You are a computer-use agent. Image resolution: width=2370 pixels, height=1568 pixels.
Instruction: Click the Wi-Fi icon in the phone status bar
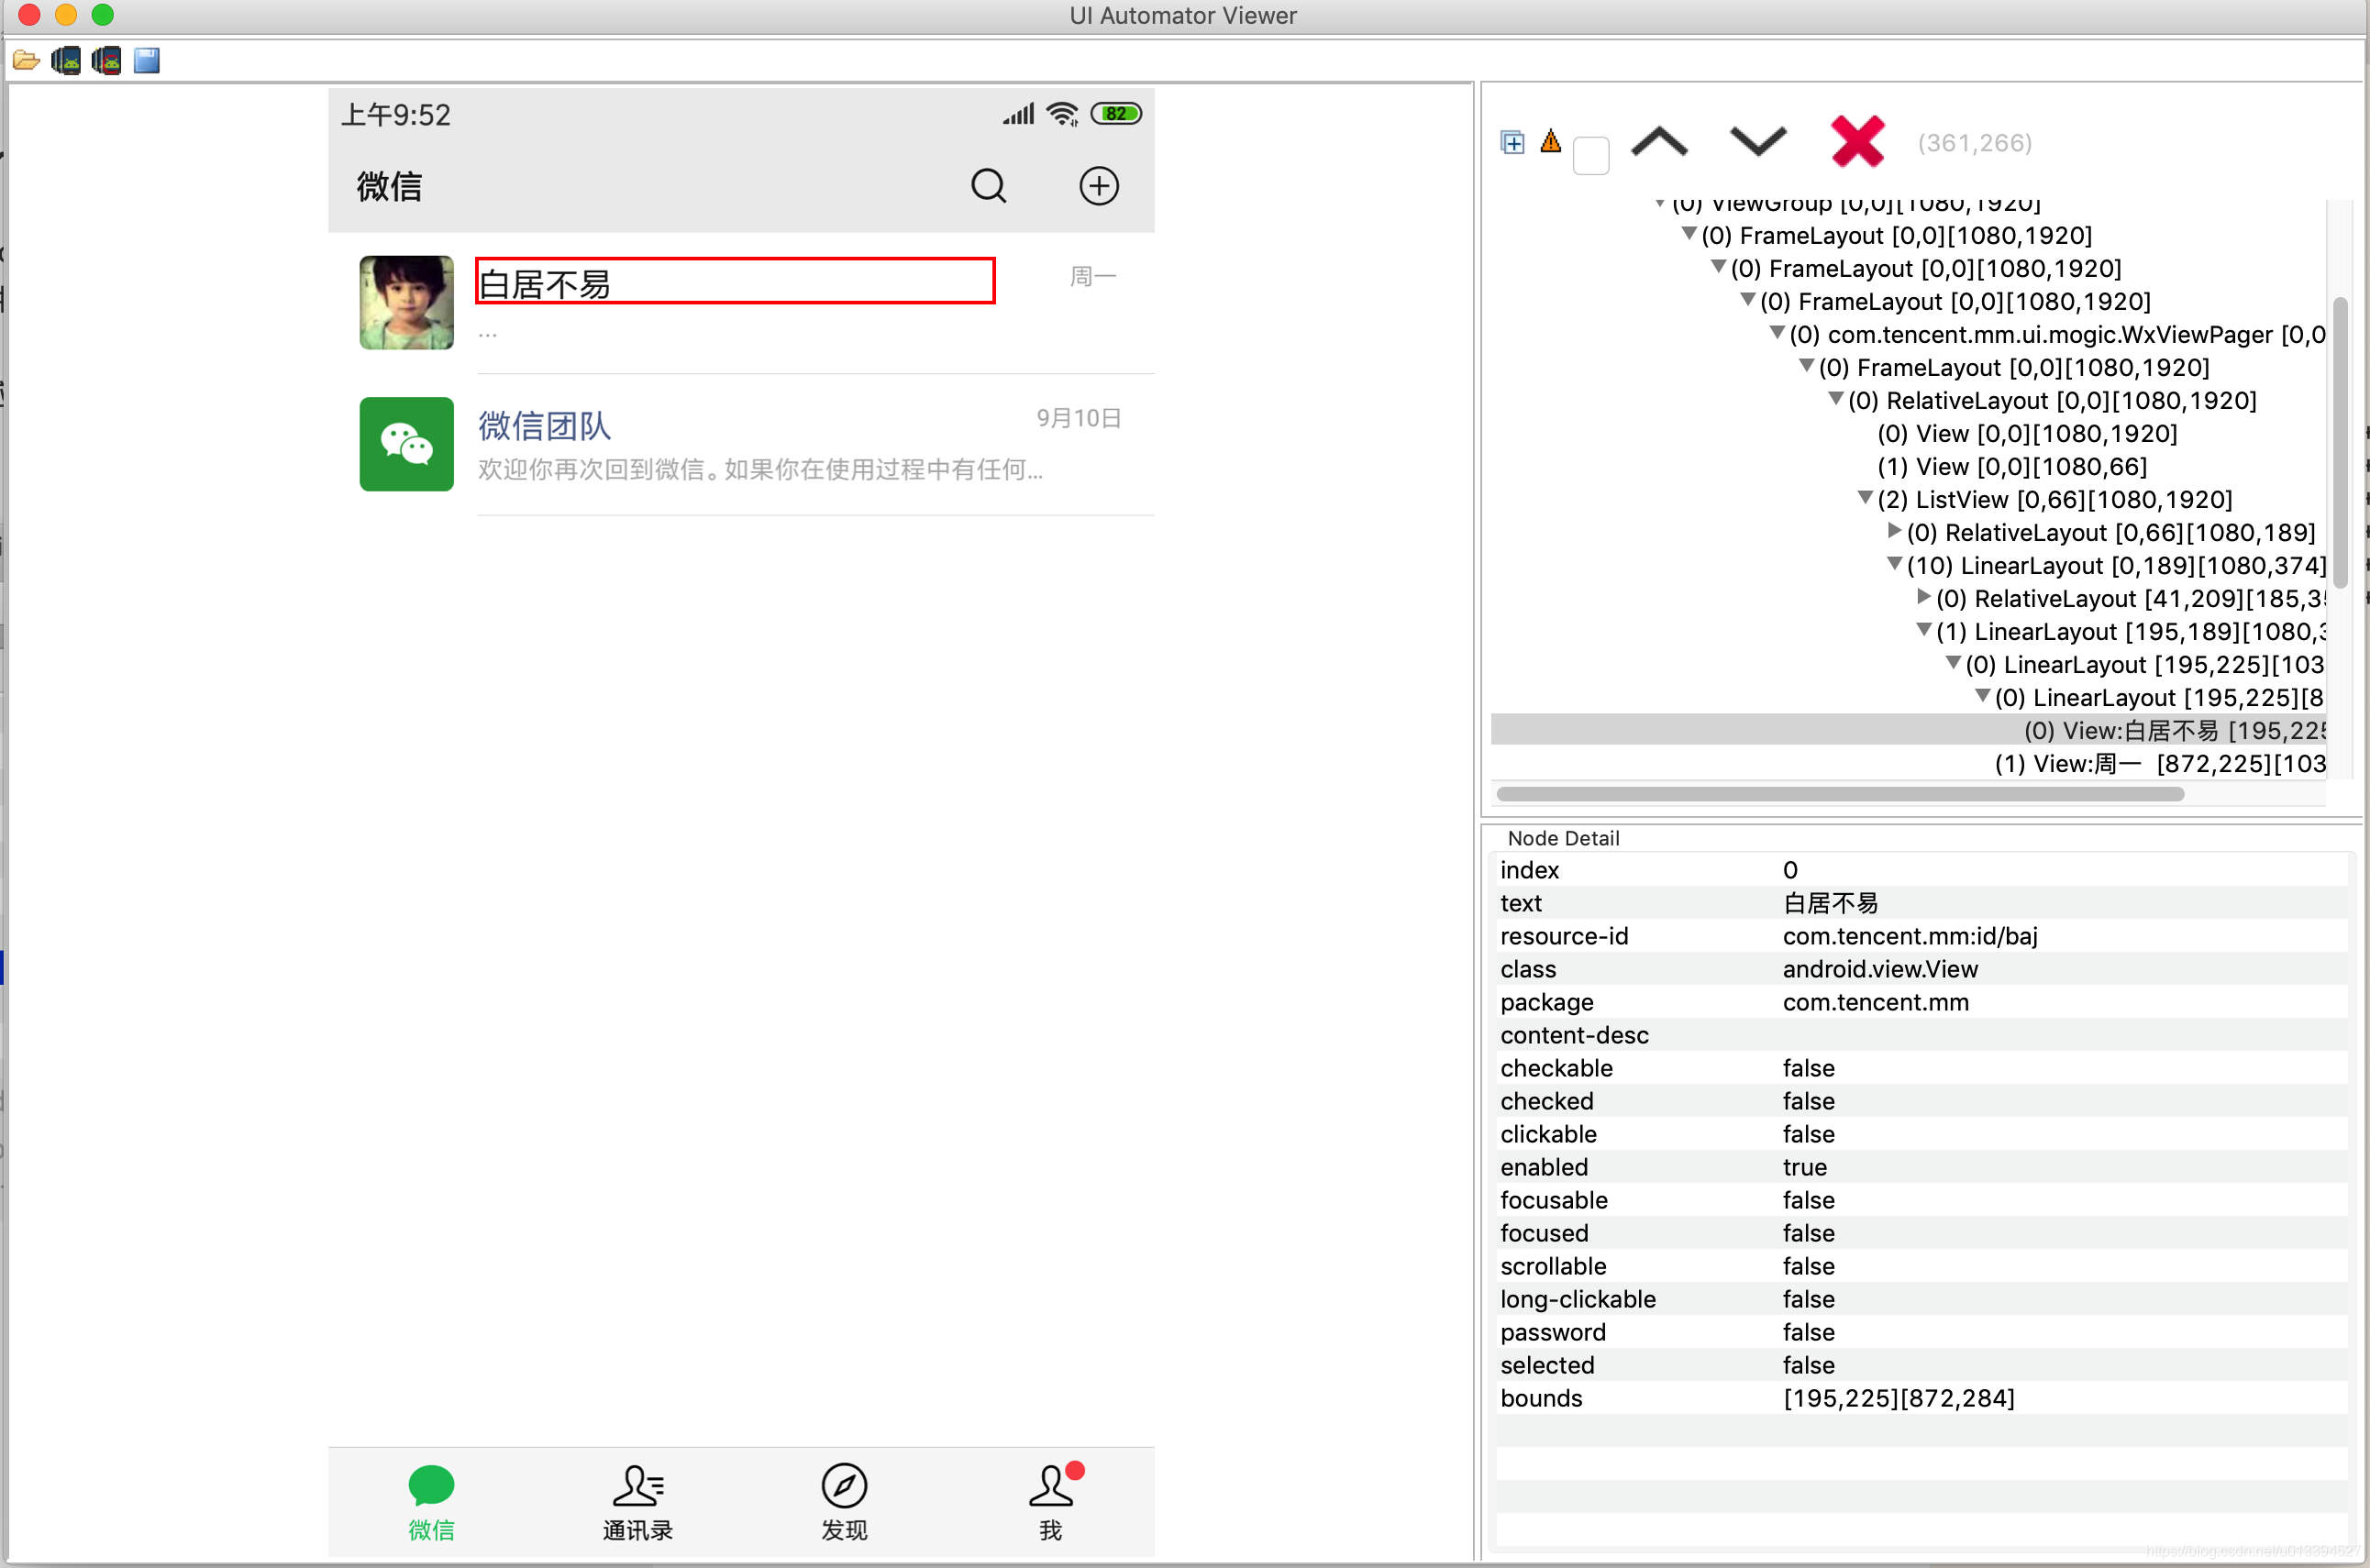pyautogui.click(x=1062, y=114)
